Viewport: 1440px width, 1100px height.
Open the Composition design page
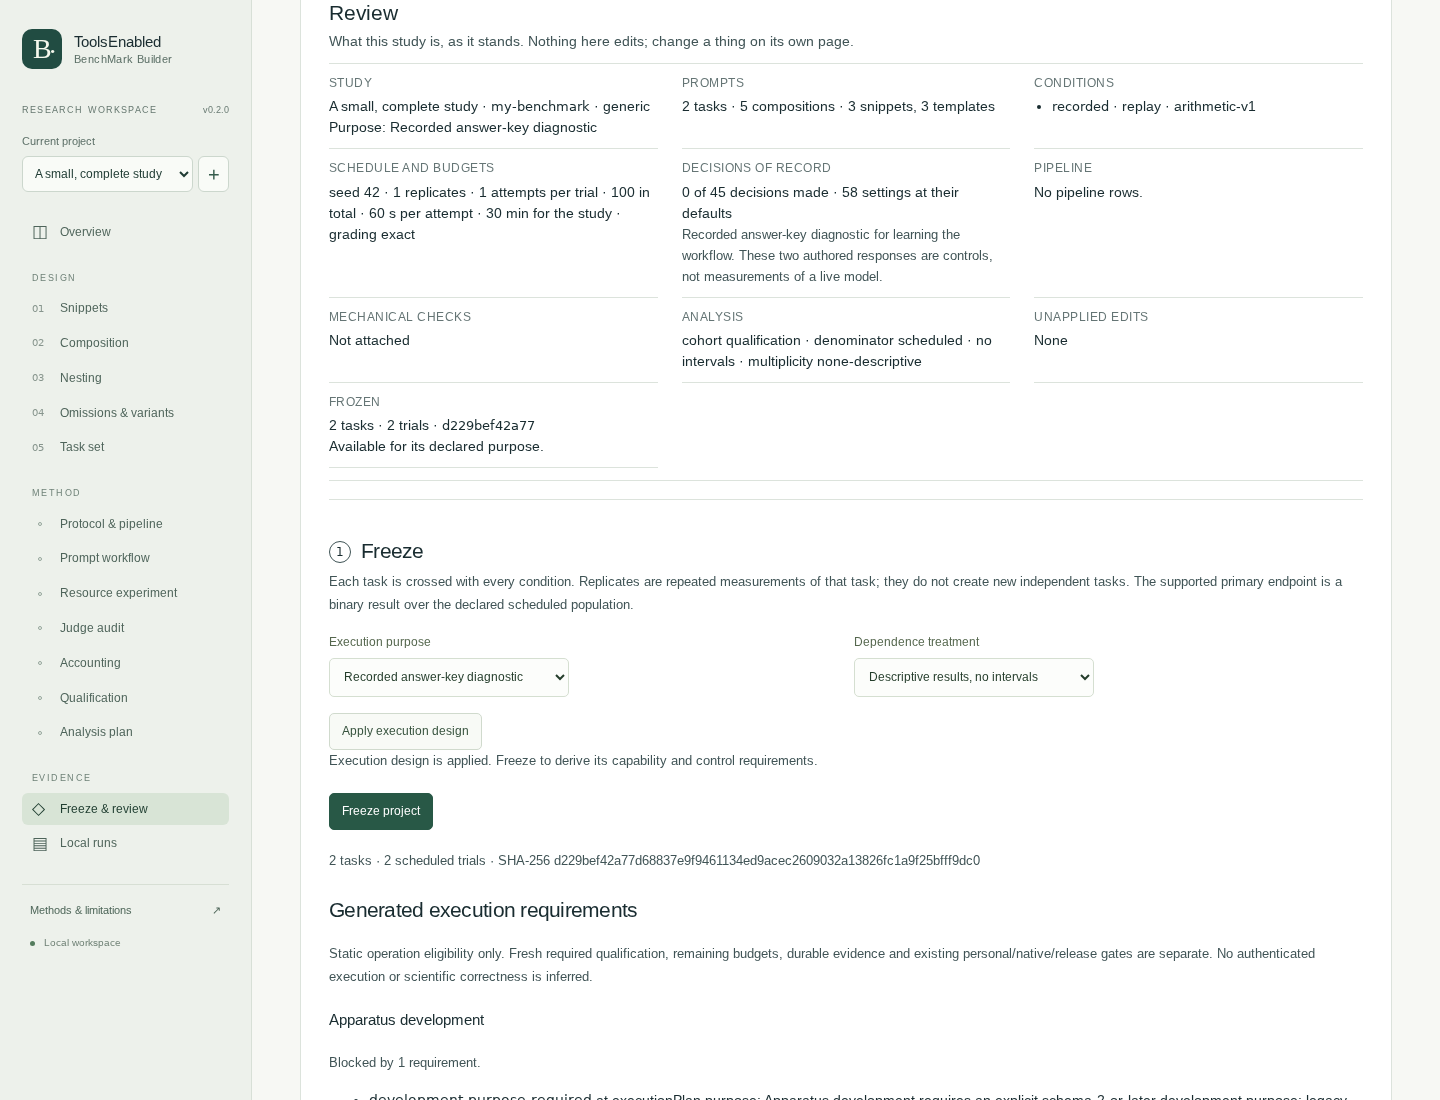pyautogui.click(x=125, y=343)
